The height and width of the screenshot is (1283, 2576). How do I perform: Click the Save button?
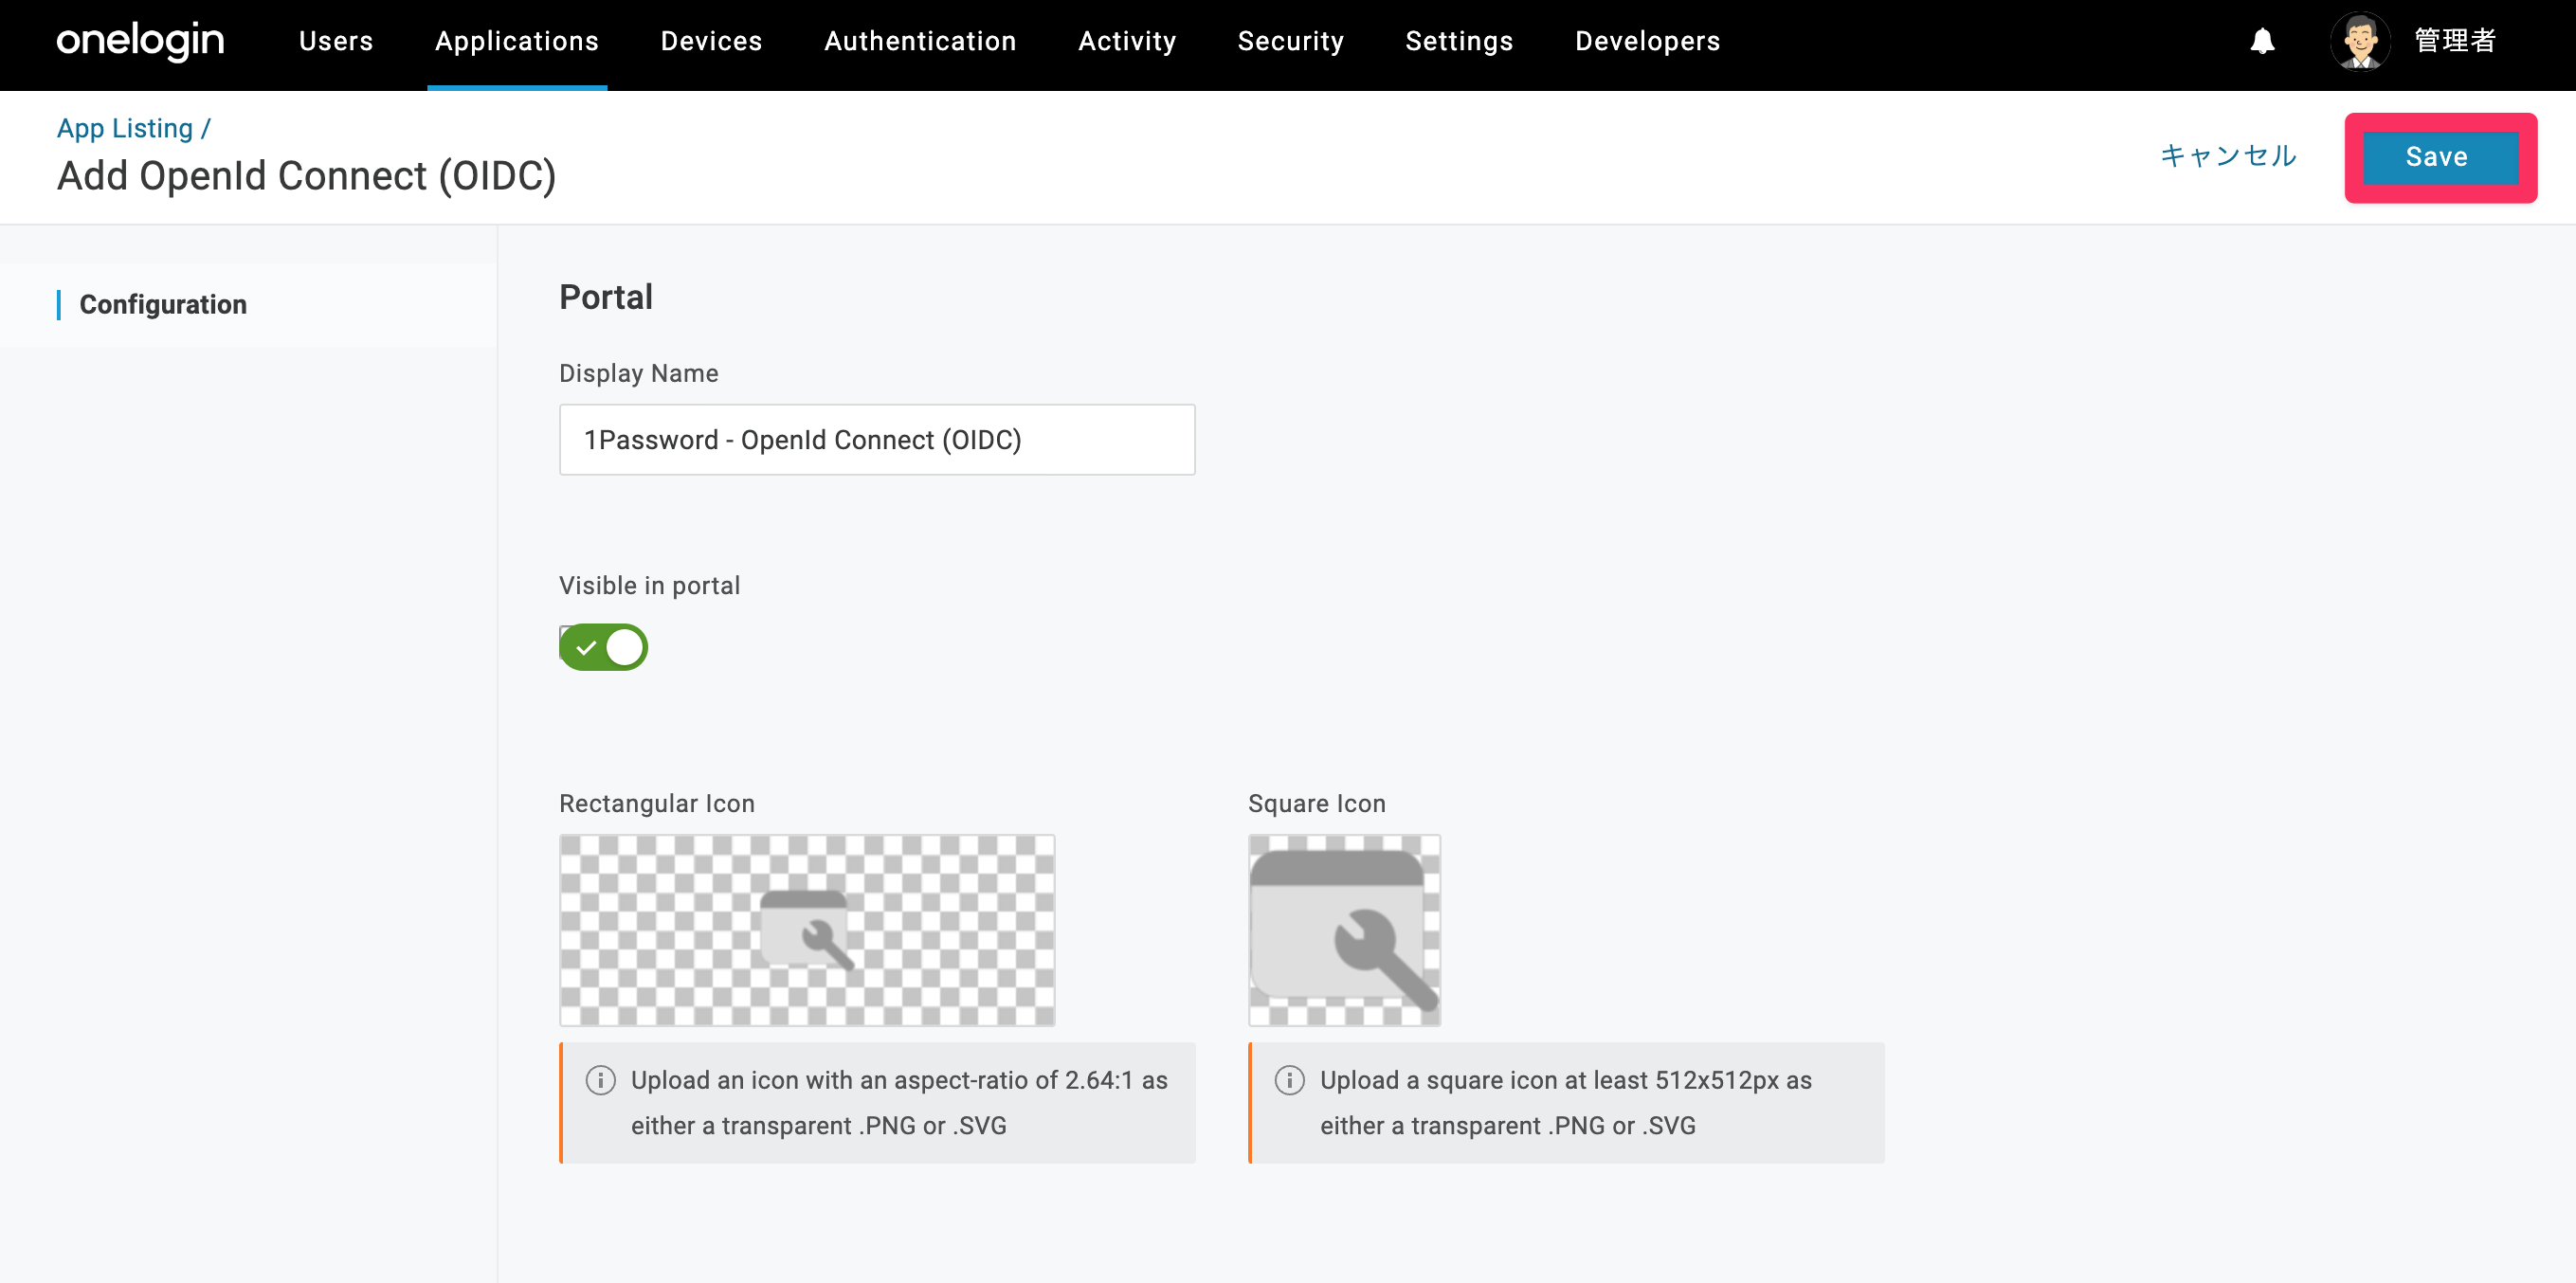tap(2440, 157)
